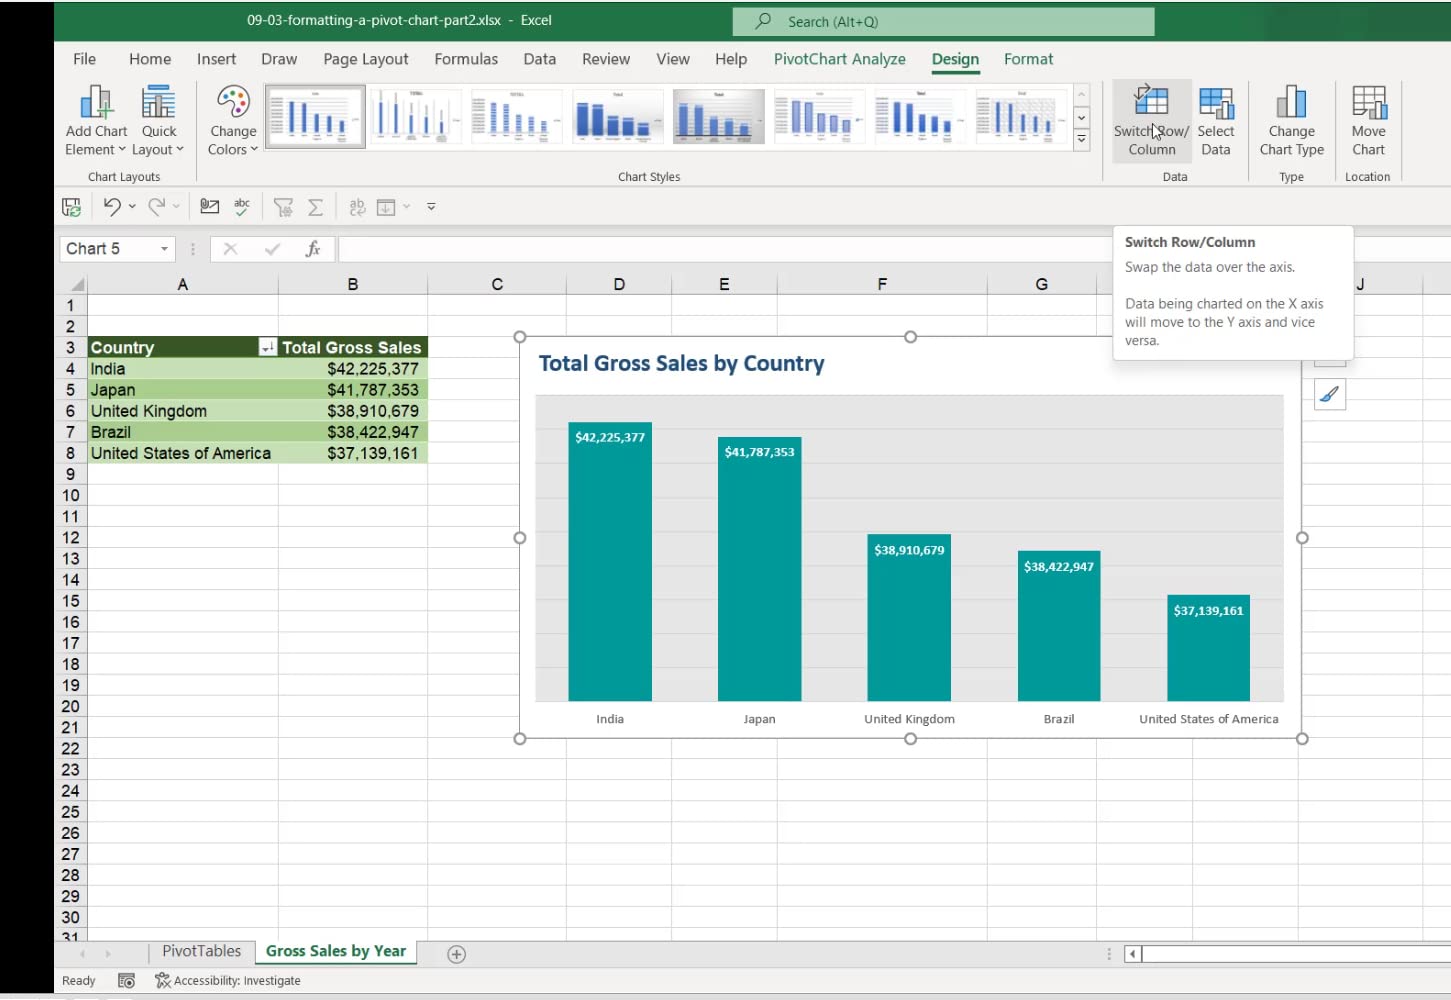Click the filter icon in quick access toolbar
1451x1000 pixels.
pos(284,207)
